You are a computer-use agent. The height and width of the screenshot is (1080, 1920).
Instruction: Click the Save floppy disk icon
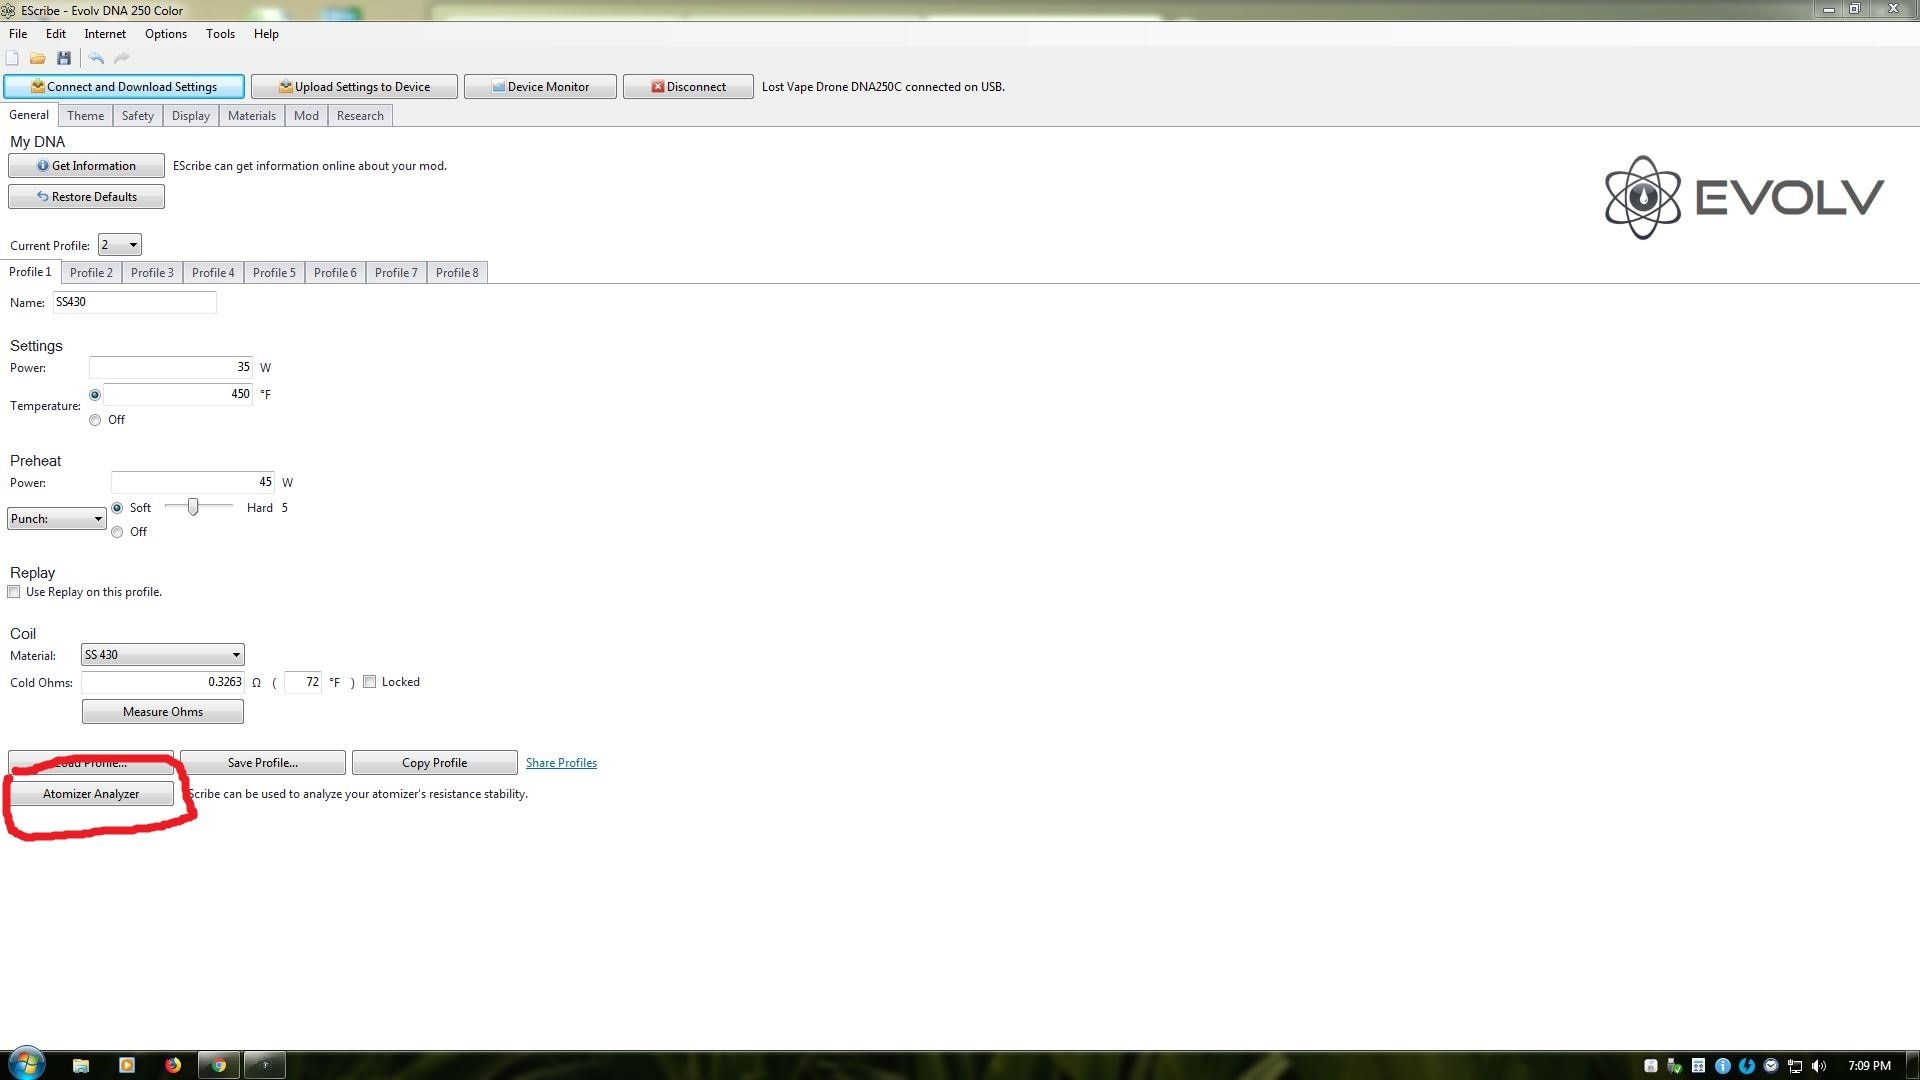pos(64,58)
